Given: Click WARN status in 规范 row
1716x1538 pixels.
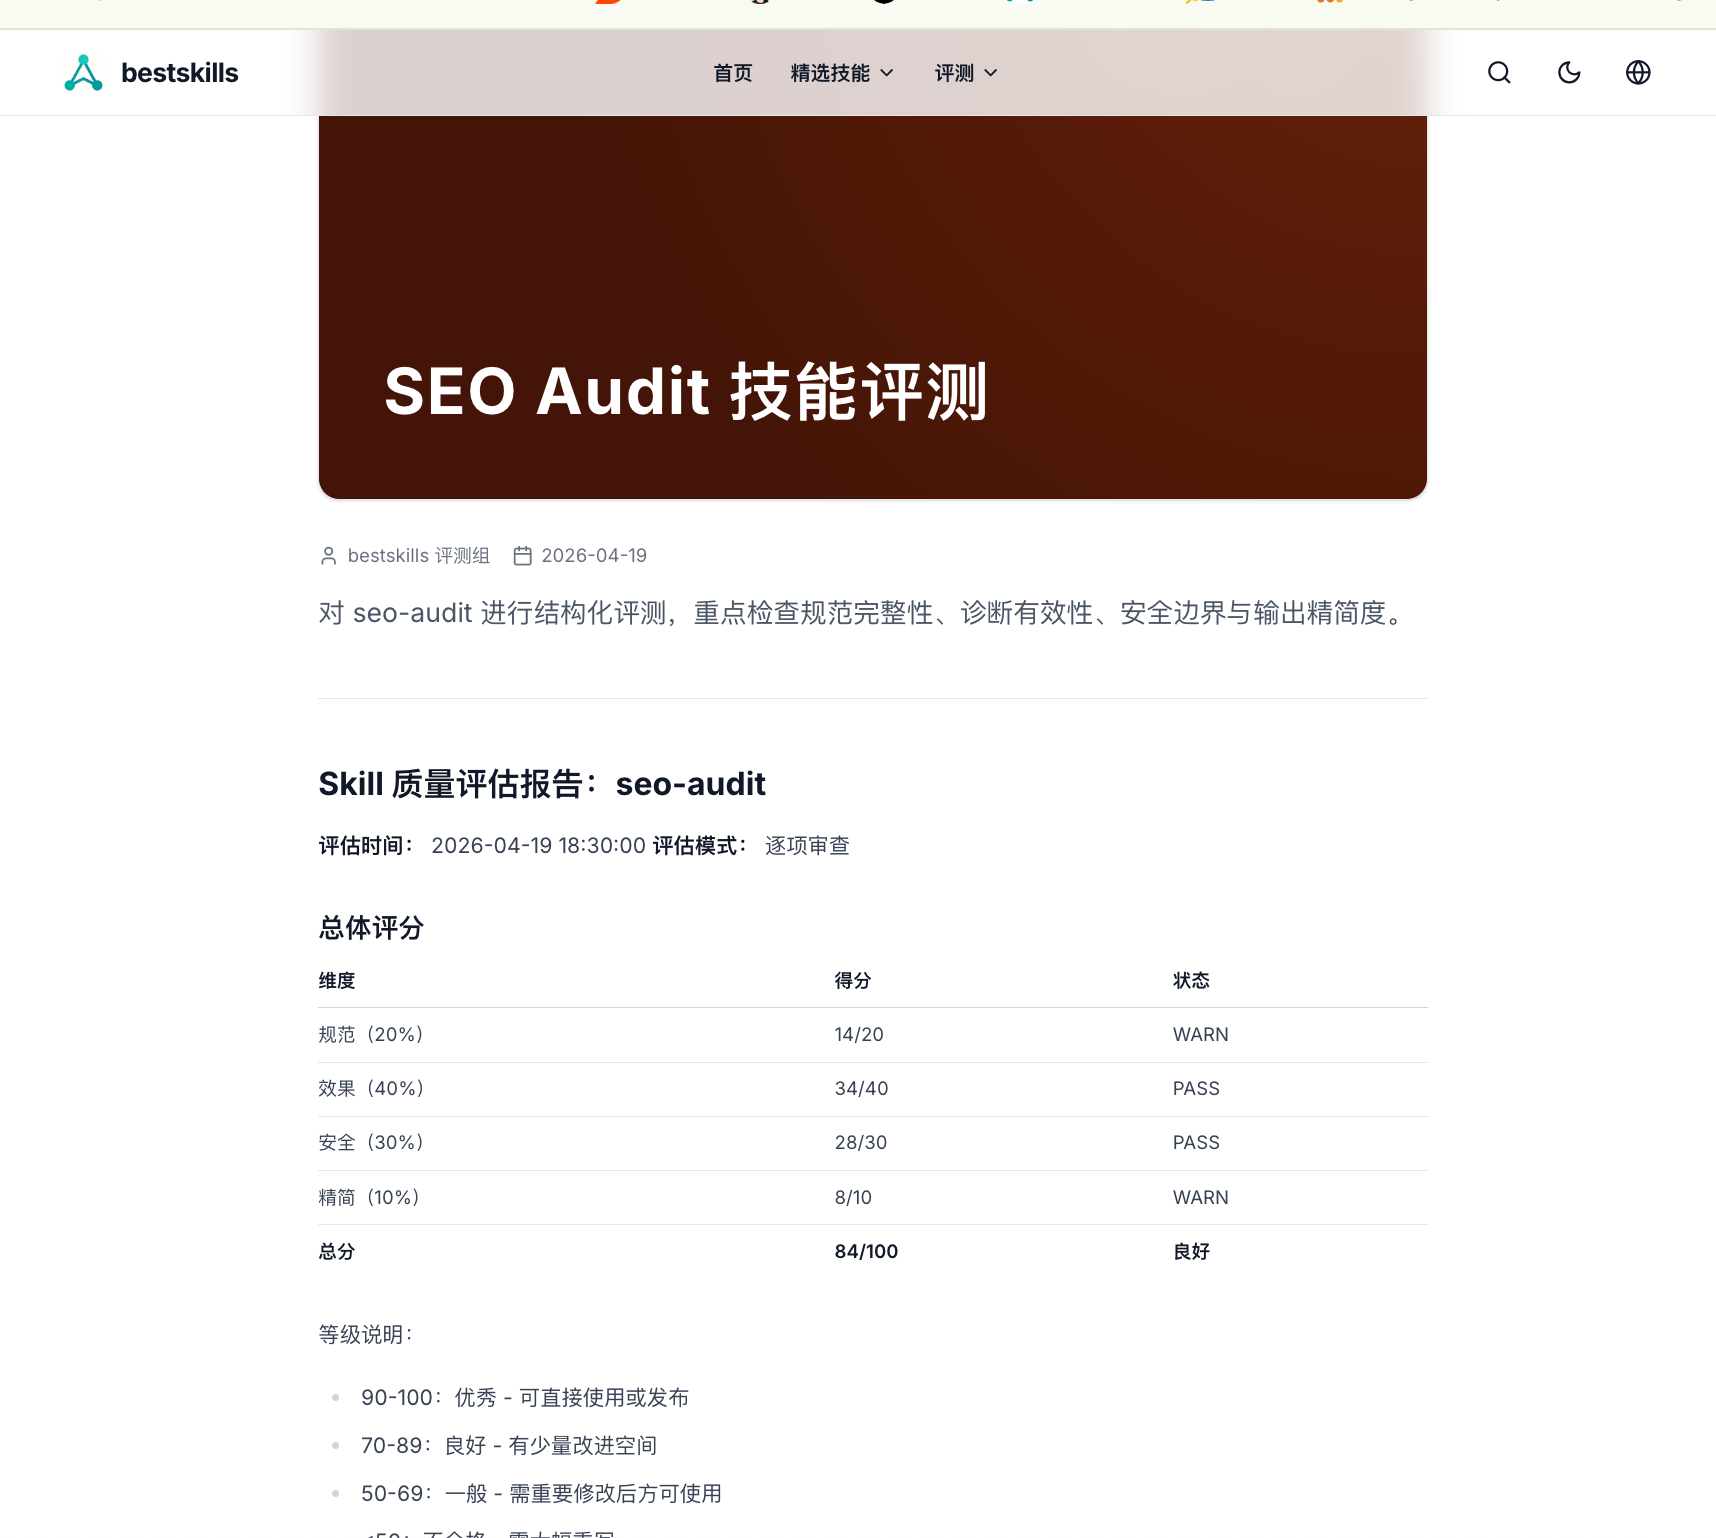Looking at the screenshot, I should (1200, 1035).
